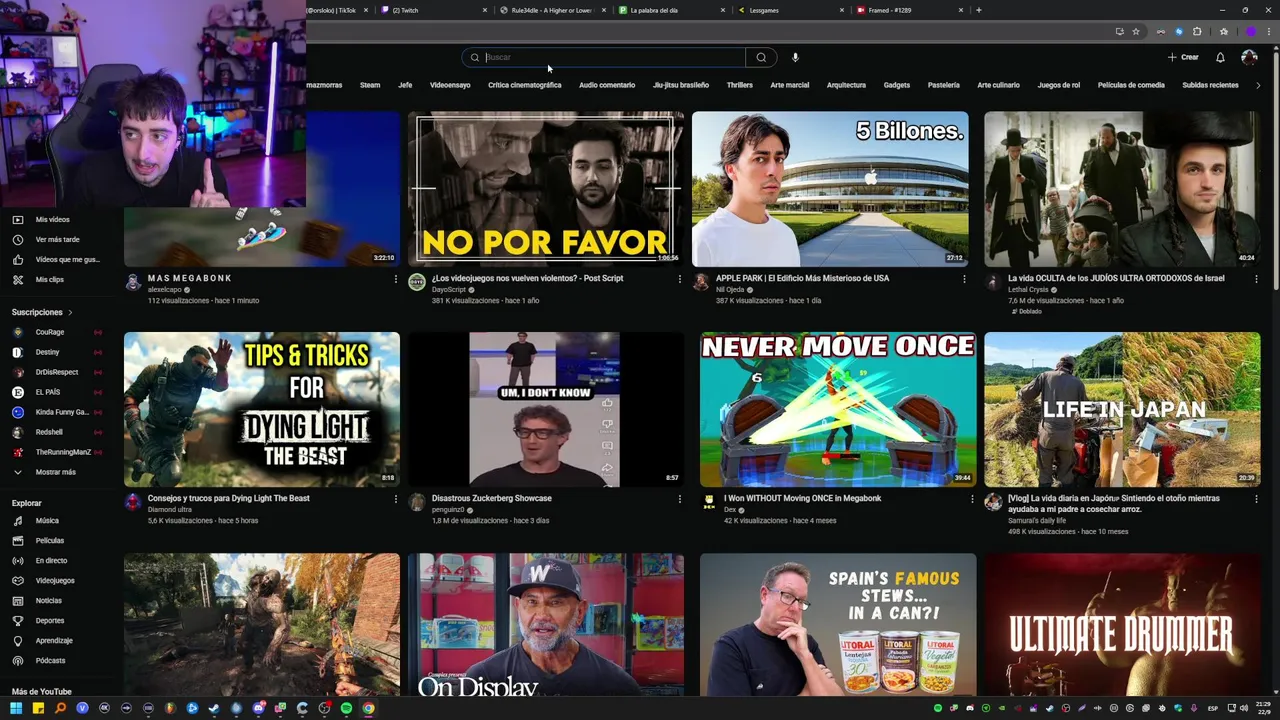Viewport: 1280px width, 720px height.
Task: Open Steam from the taskbar
Action: (x=214, y=708)
